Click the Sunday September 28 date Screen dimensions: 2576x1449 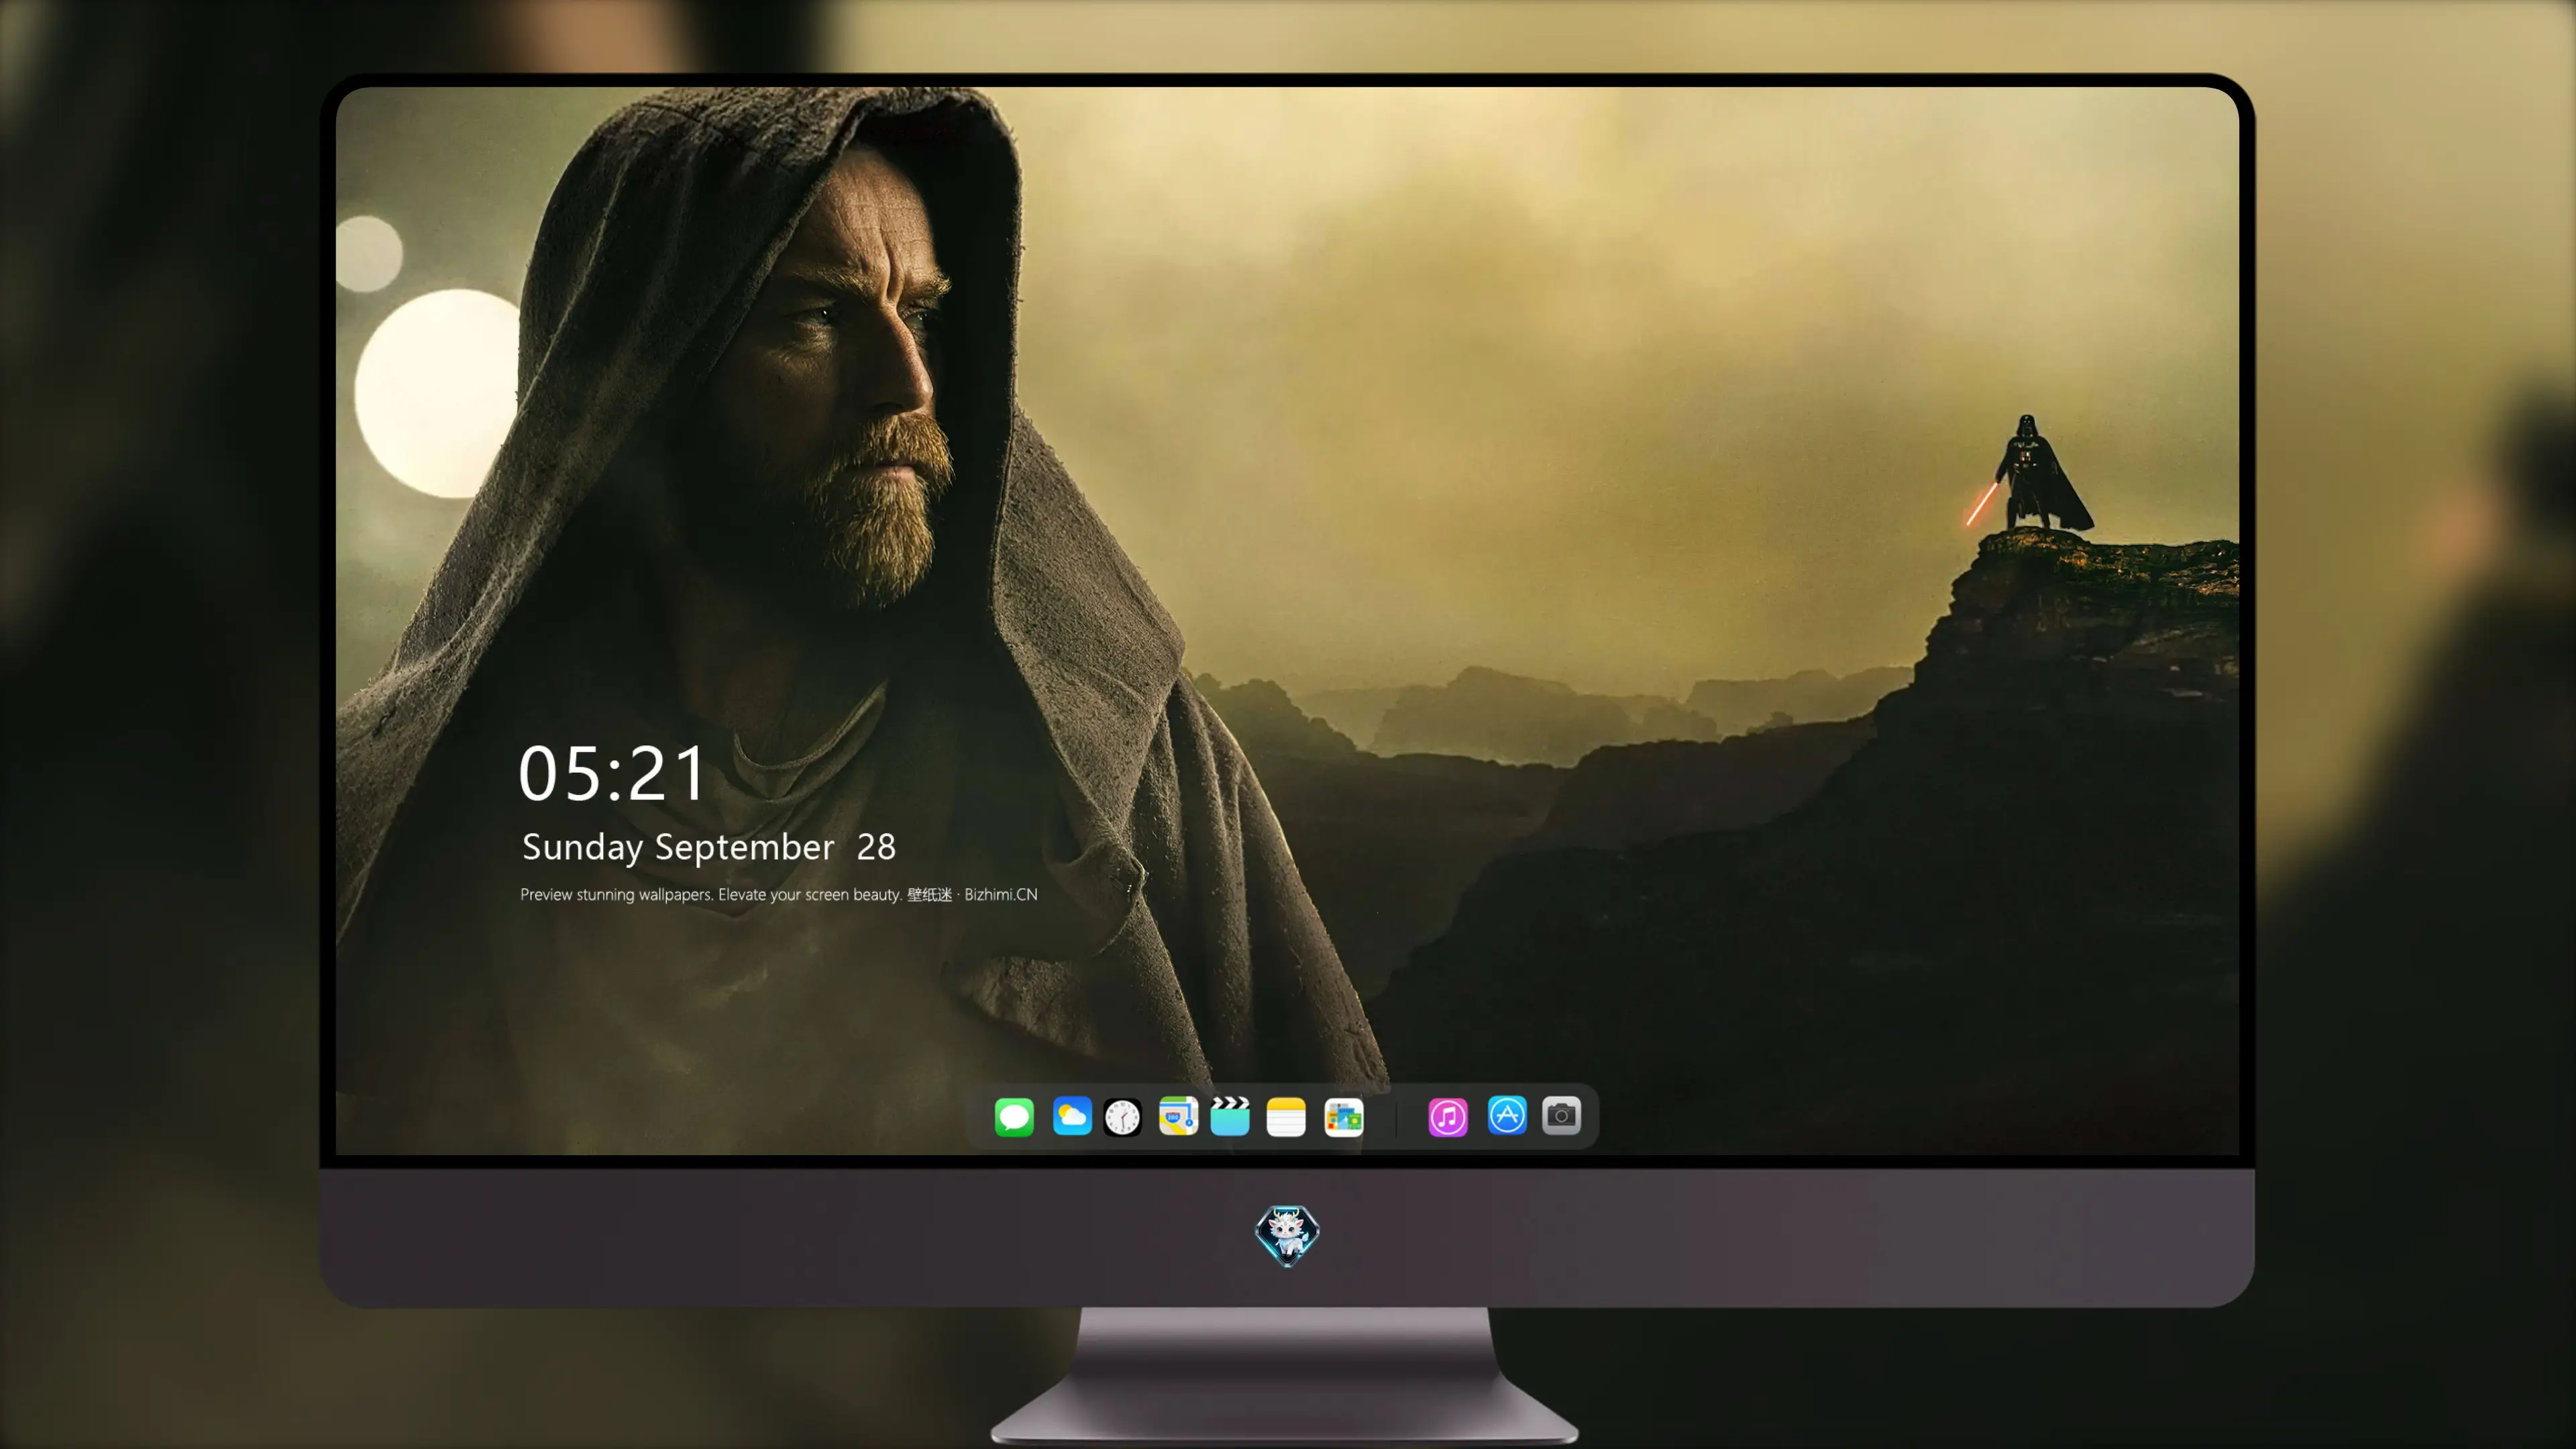(709, 847)
